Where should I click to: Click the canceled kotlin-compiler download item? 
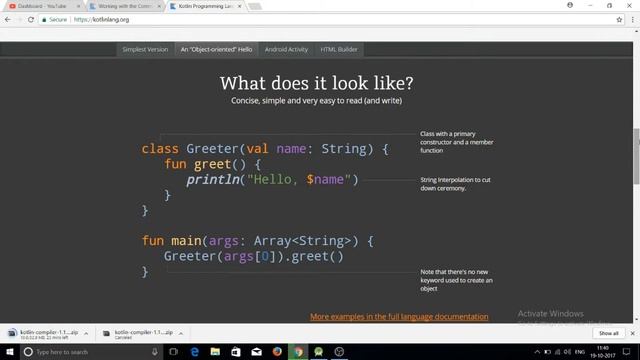point(138,334)
